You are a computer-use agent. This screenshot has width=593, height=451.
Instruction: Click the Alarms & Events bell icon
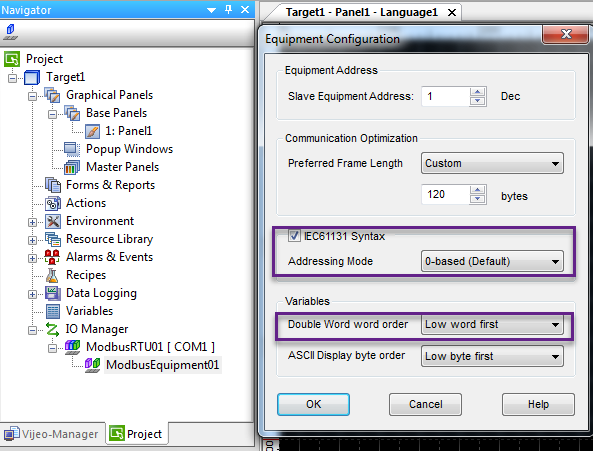pyautogui.click(x=52, y=257)
